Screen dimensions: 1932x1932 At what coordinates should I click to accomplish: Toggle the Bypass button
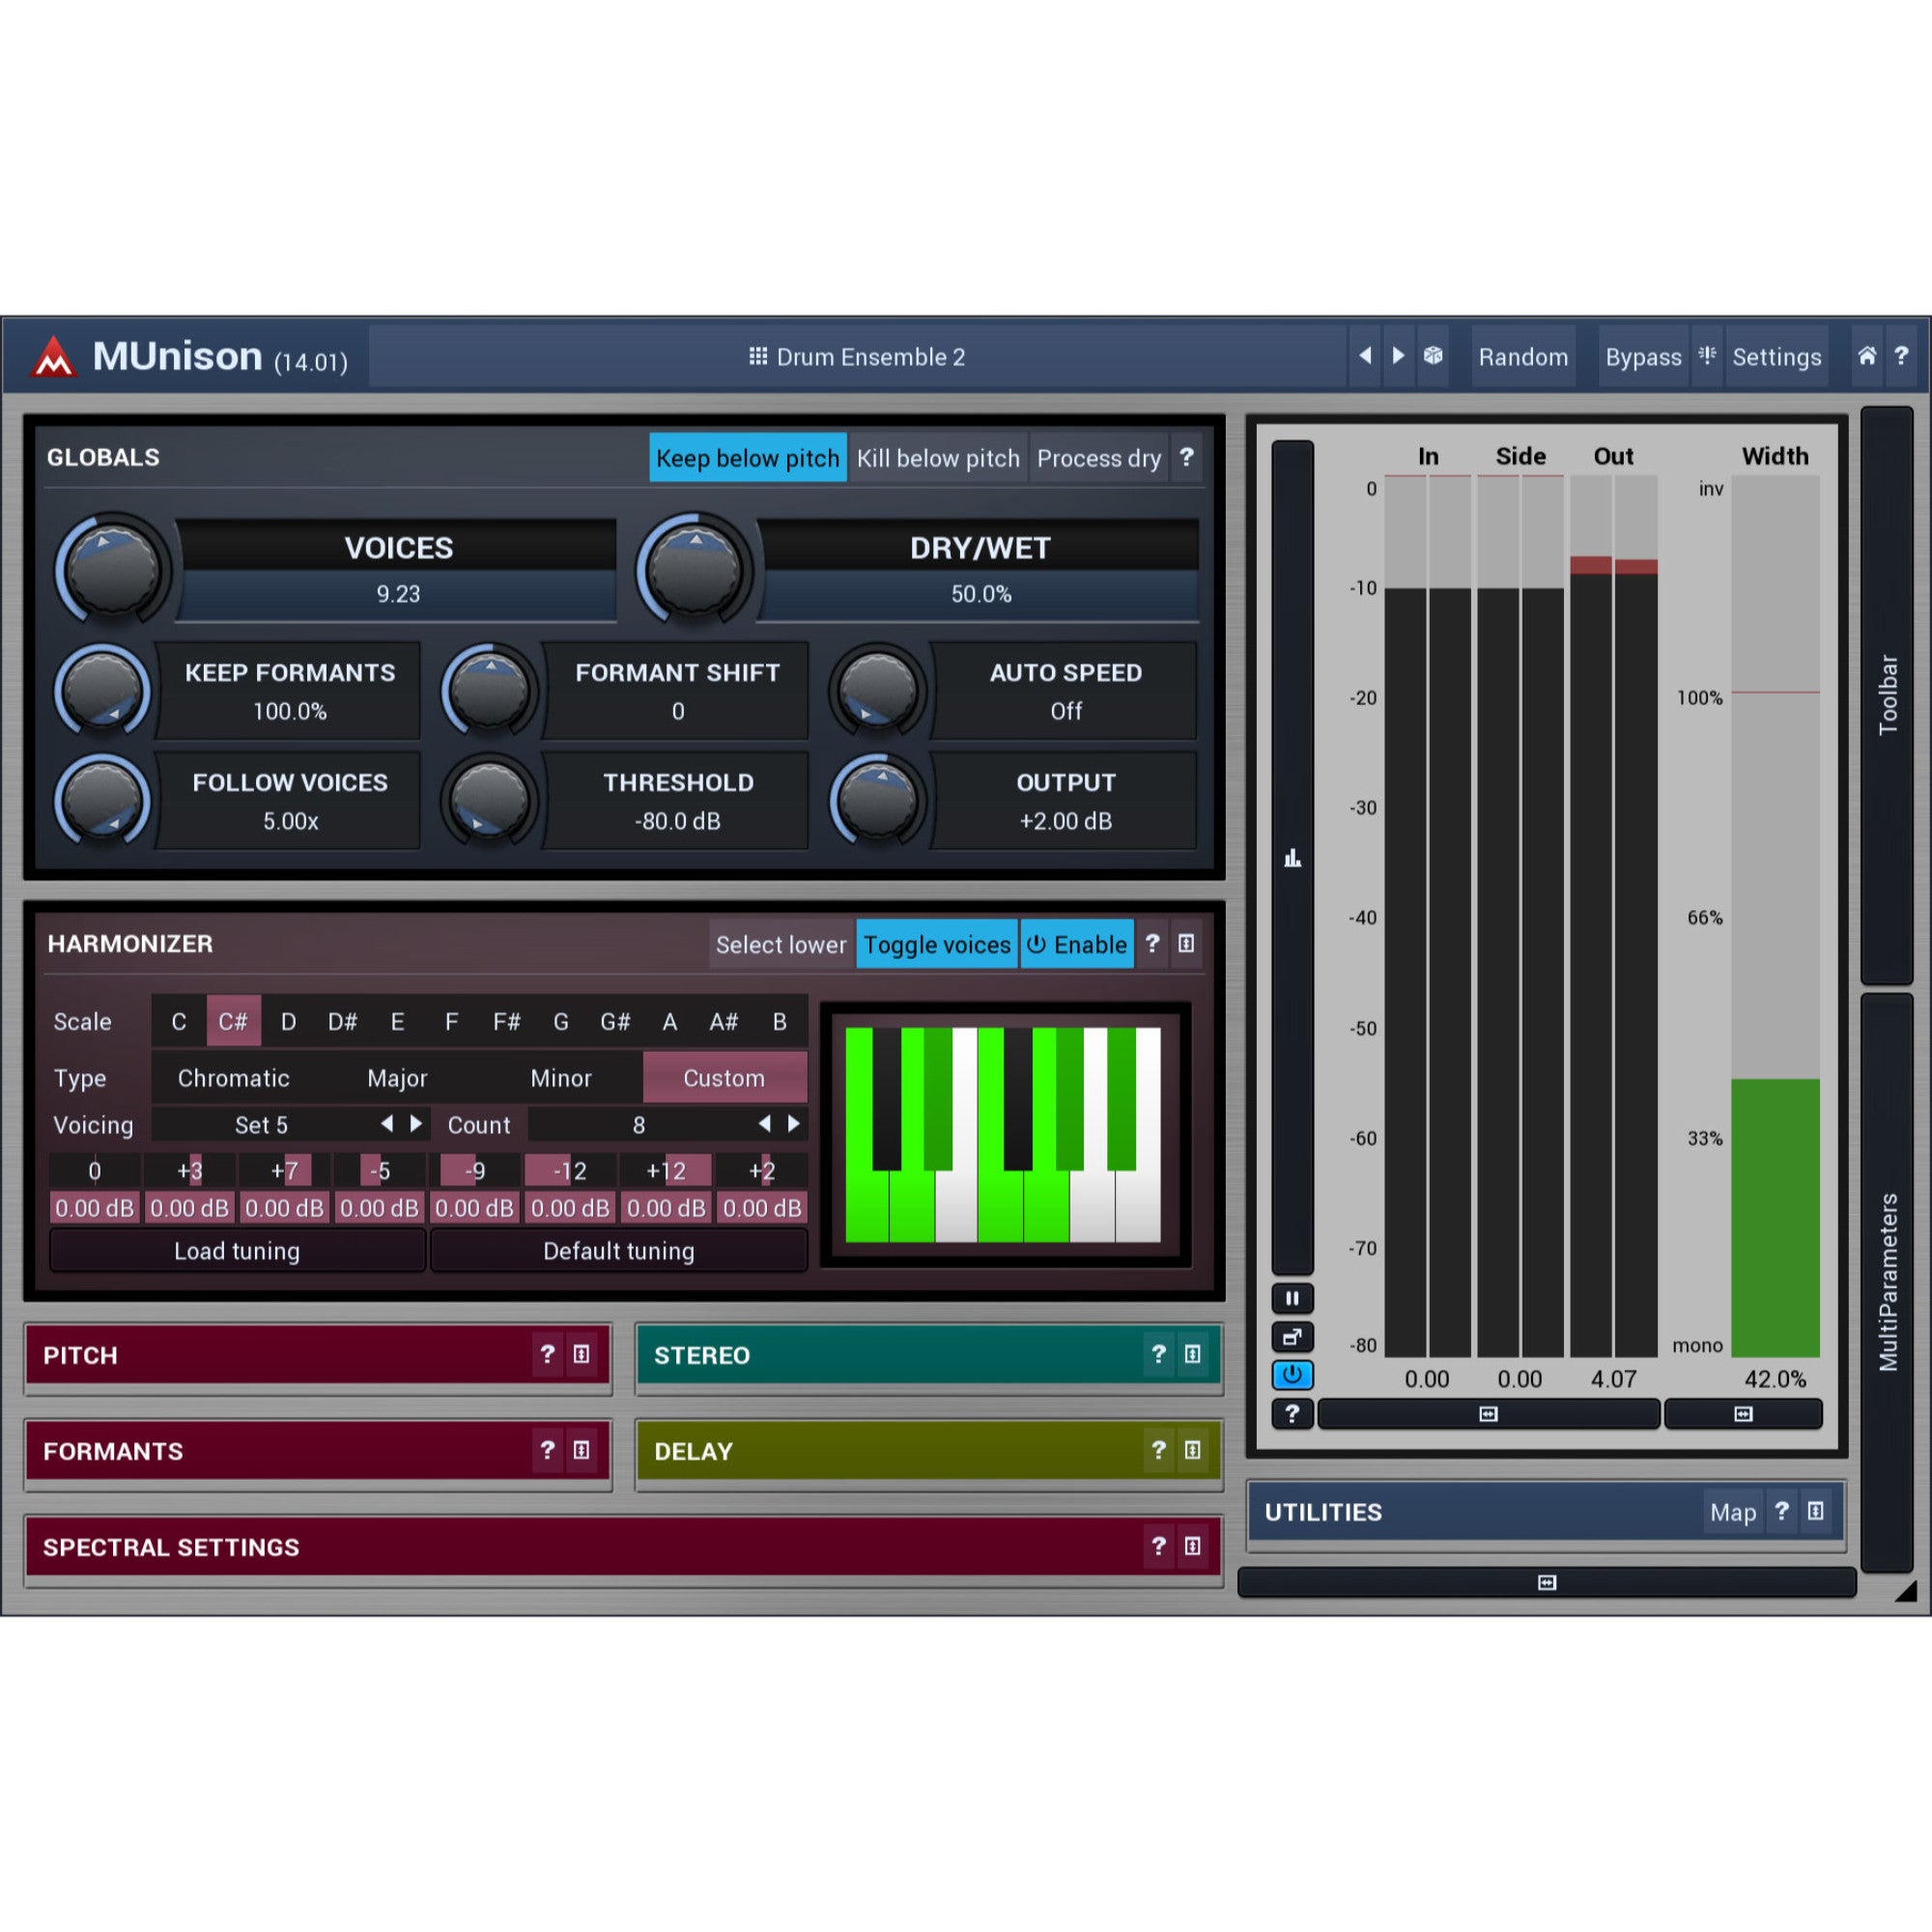tap(1643, 357)
